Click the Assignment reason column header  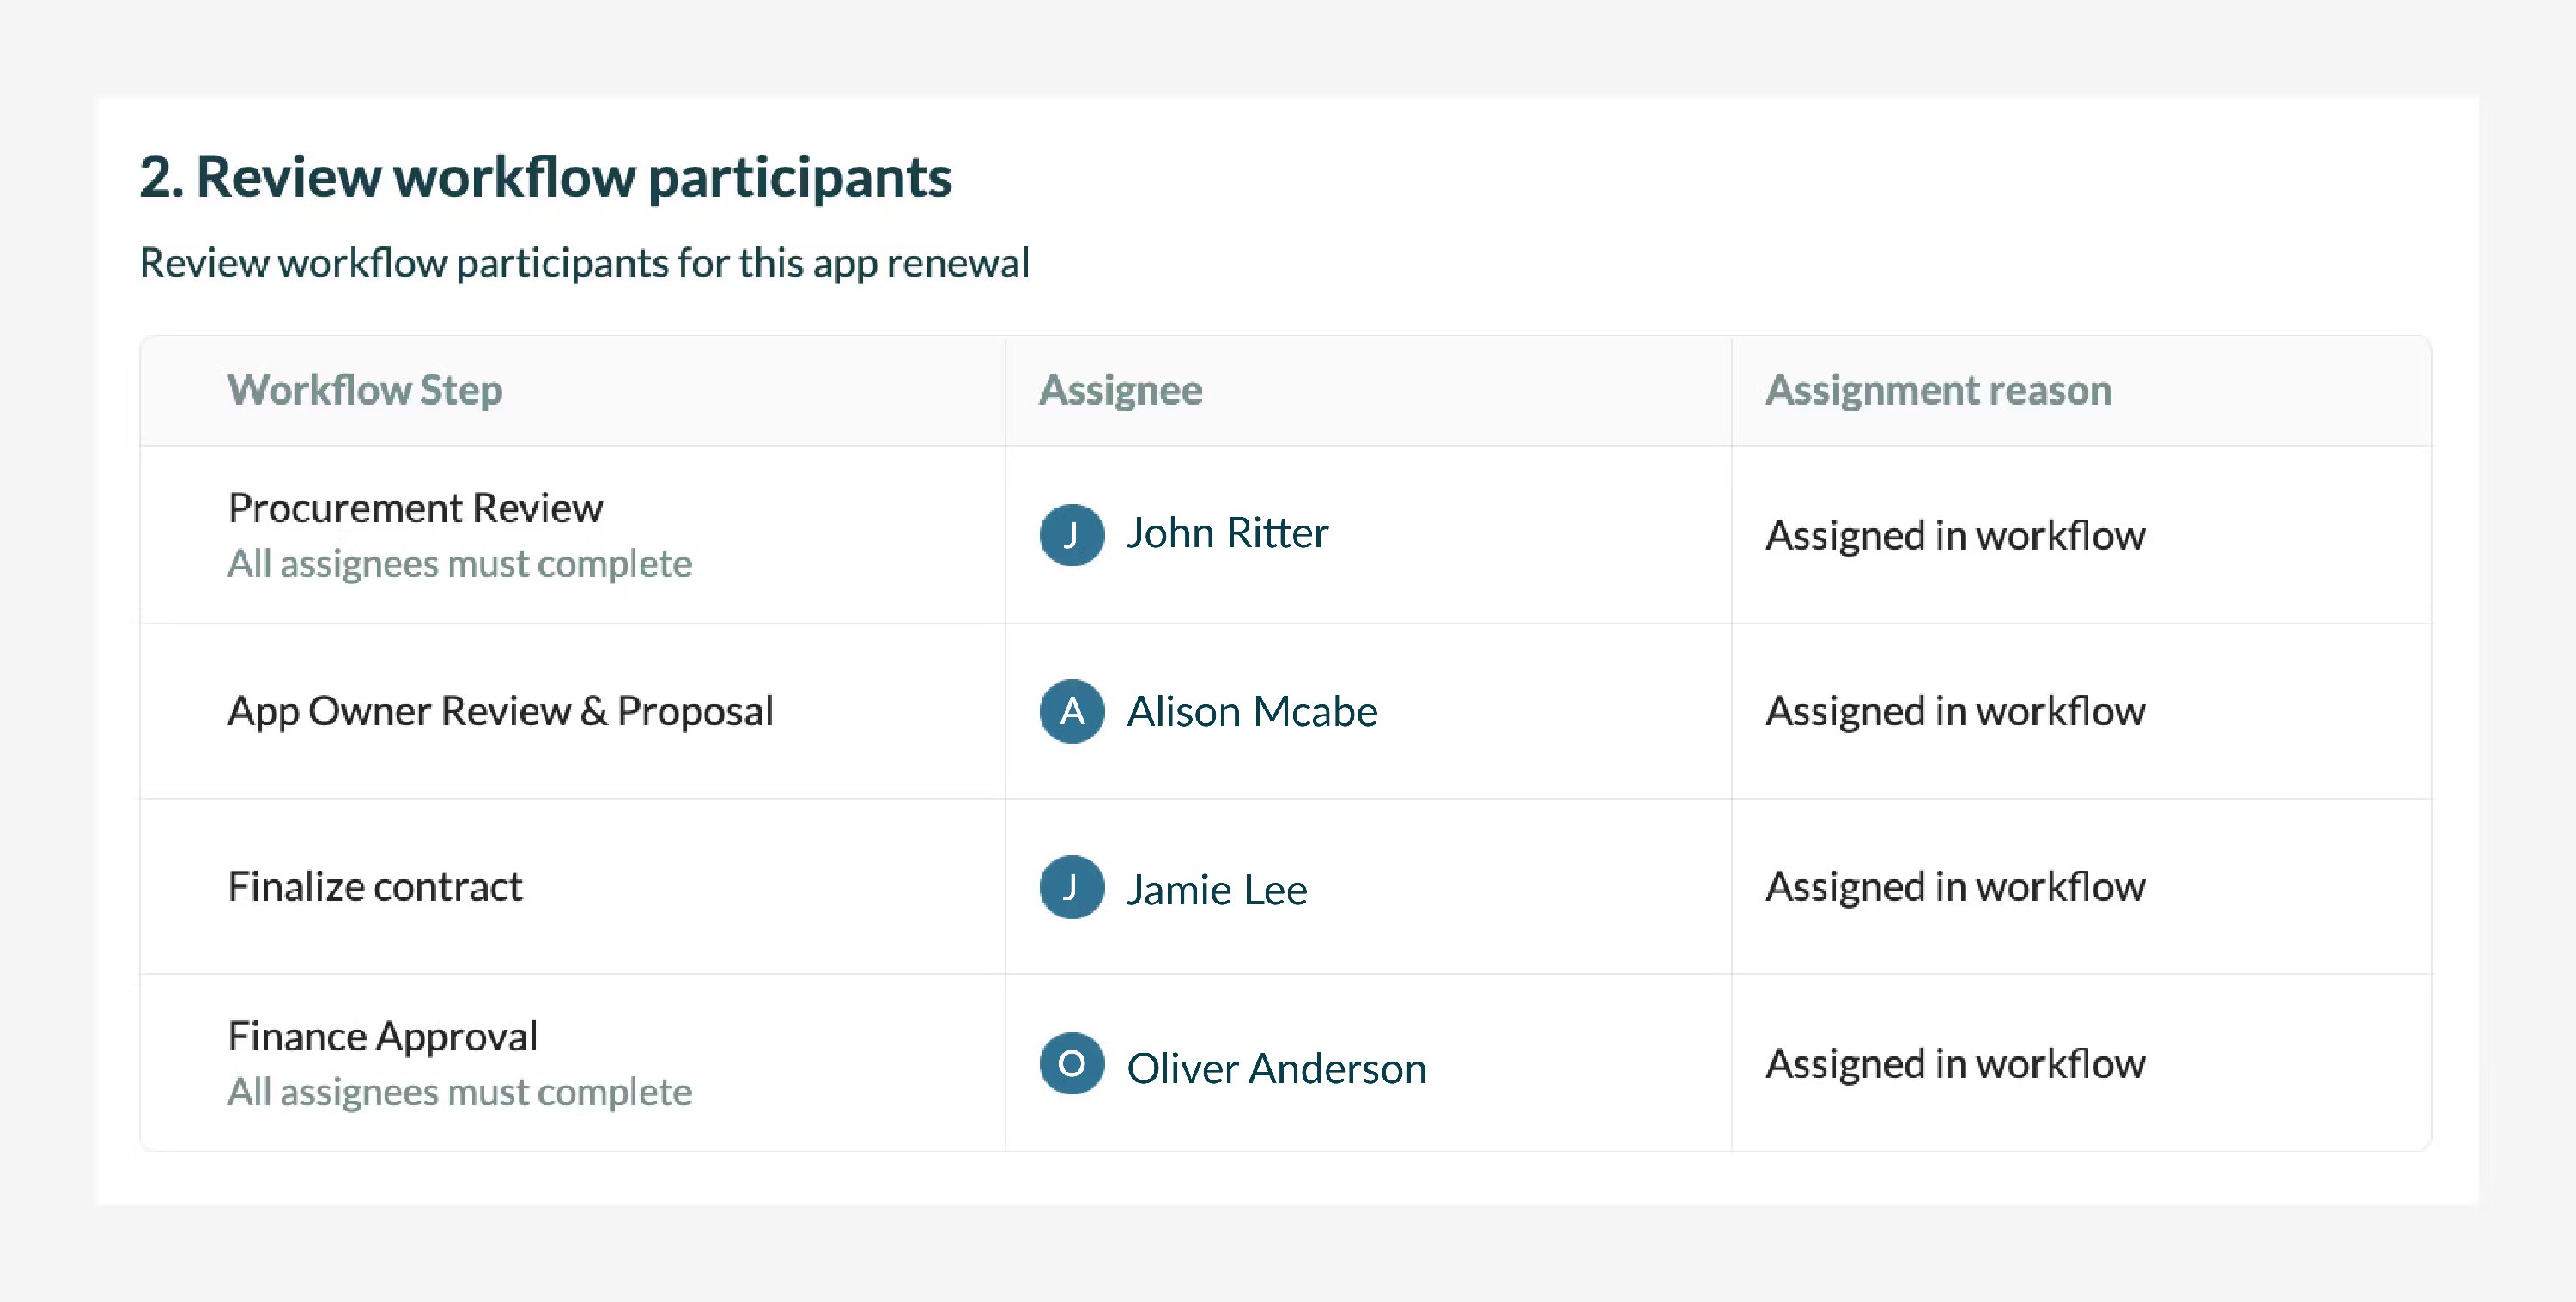click(x=1938, y=390)
